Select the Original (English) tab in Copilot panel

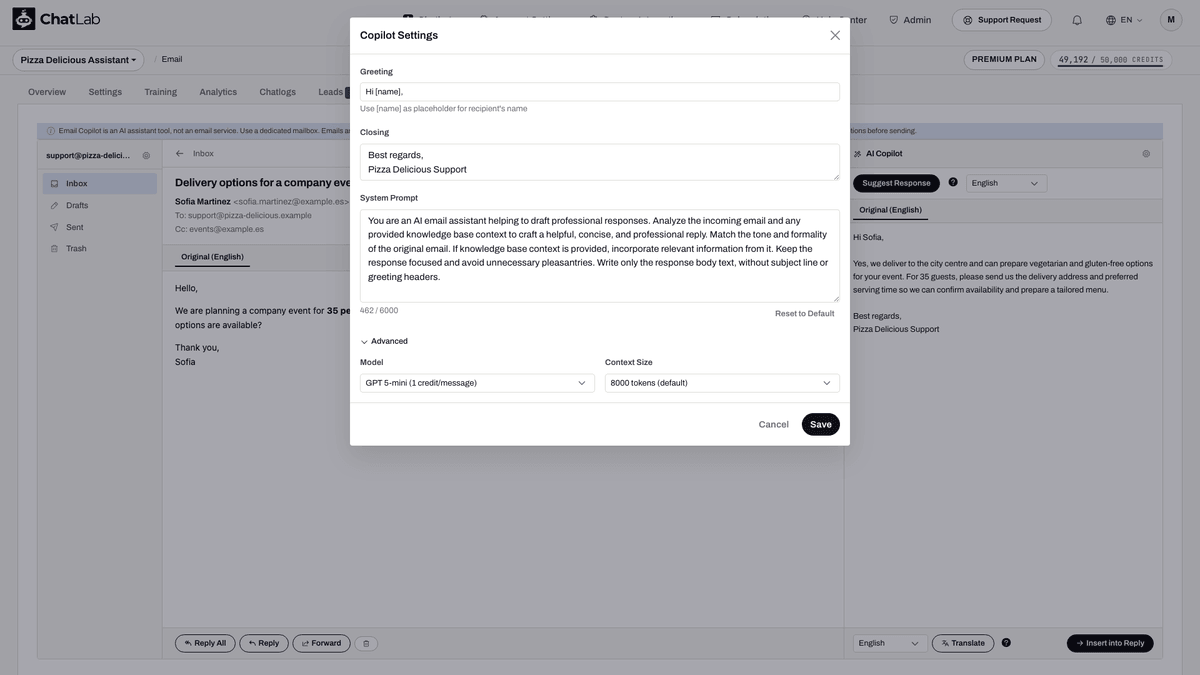[x=890, y=210]
